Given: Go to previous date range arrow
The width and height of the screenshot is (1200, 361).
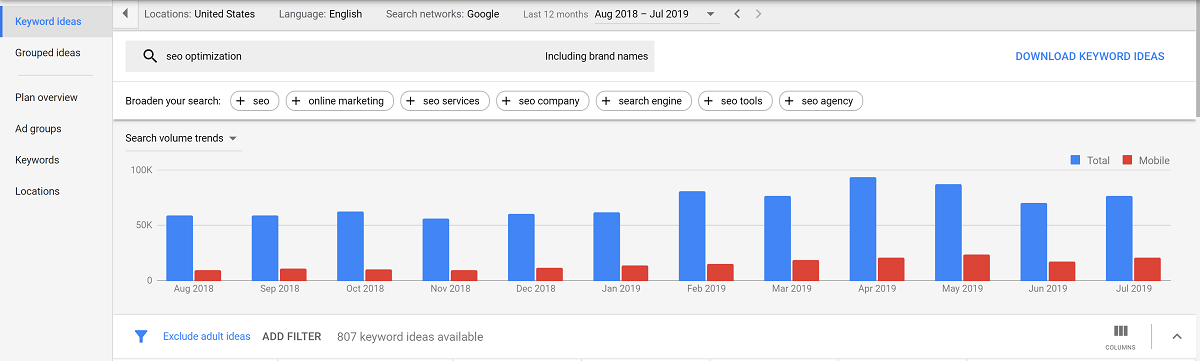Looking at the screenshot, I should click(x=737, y=14).
